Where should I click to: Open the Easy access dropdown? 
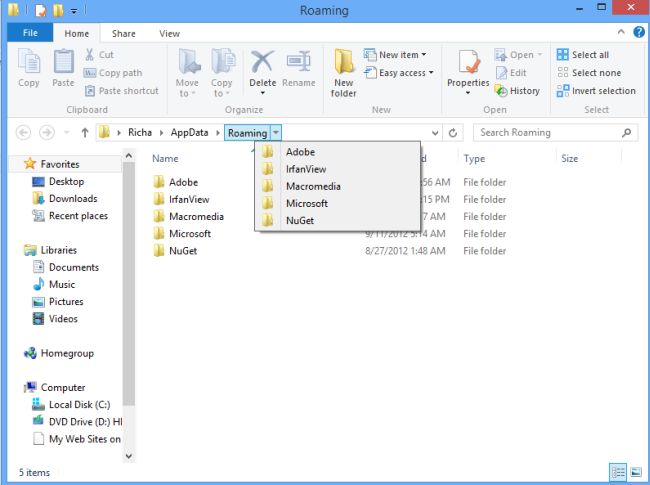pyautogui.click(x=399, y=73)
